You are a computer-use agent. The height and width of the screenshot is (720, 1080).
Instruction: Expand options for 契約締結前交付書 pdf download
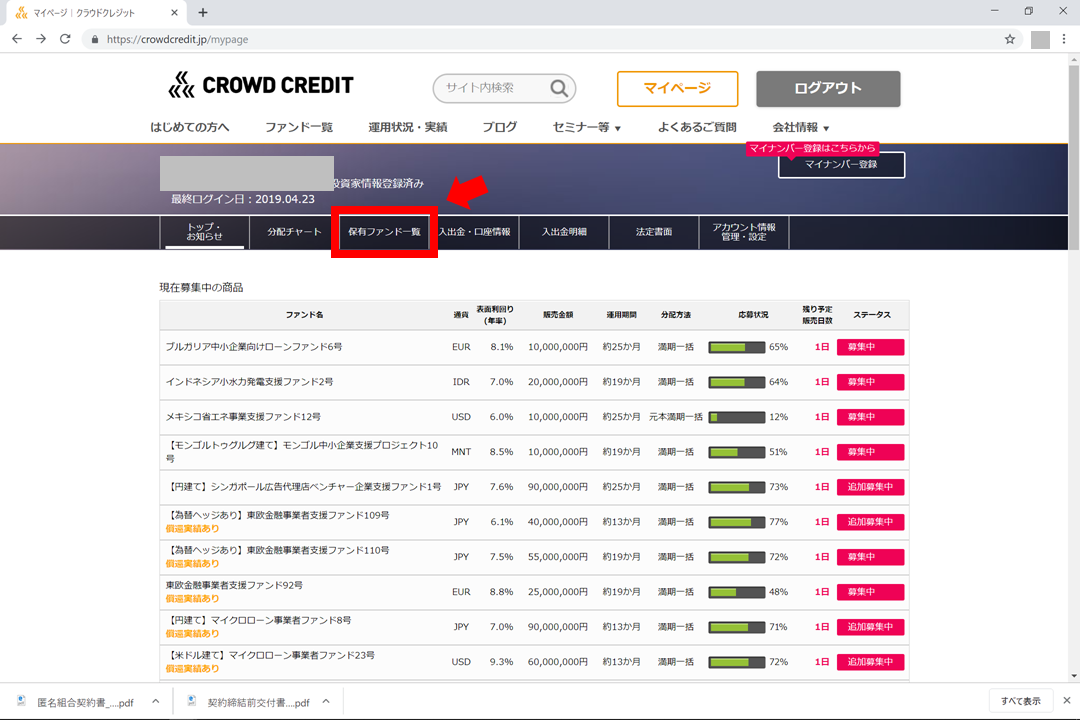point(326,701)
